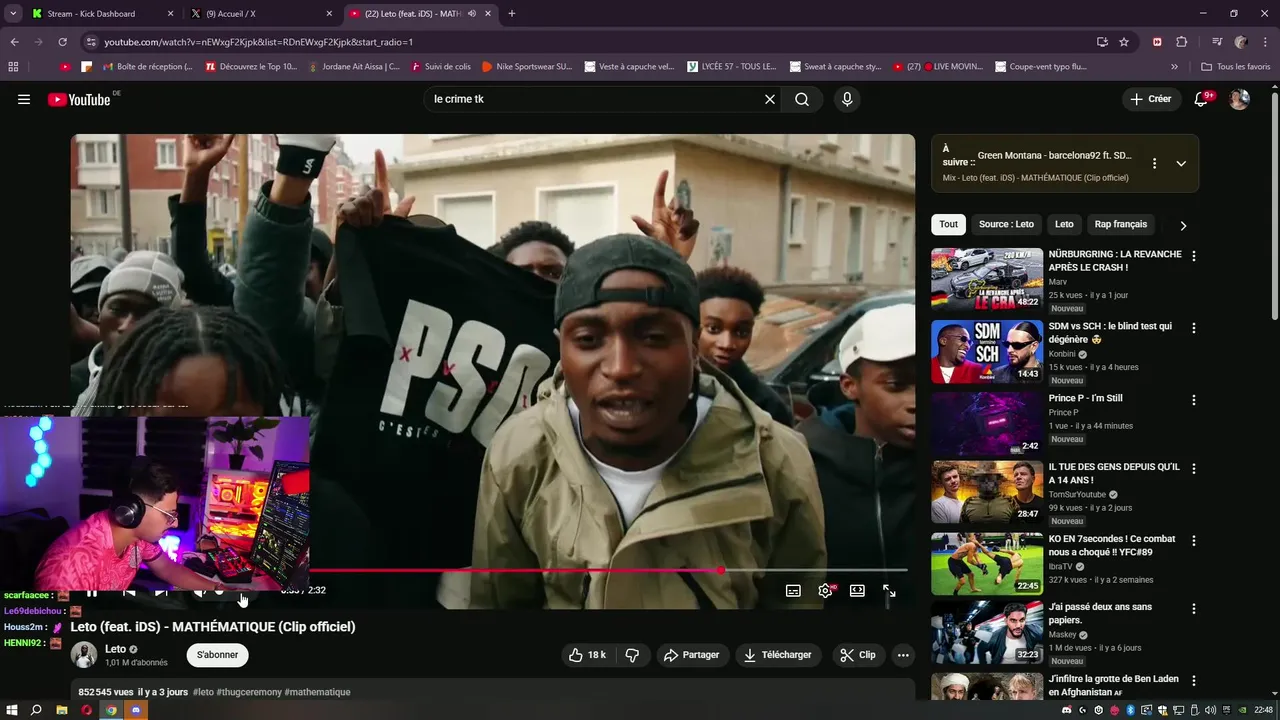Select the Rap français filter chip

1121,224
